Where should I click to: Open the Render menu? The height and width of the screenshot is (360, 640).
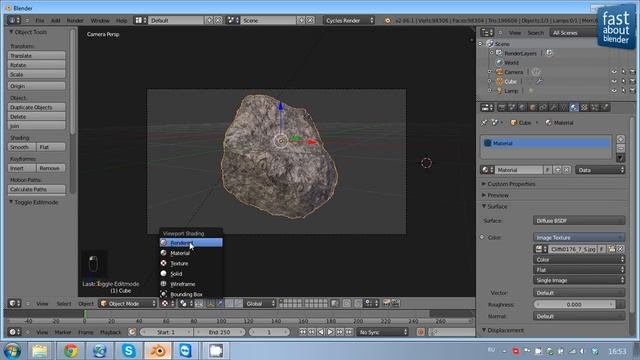[75, 20]
